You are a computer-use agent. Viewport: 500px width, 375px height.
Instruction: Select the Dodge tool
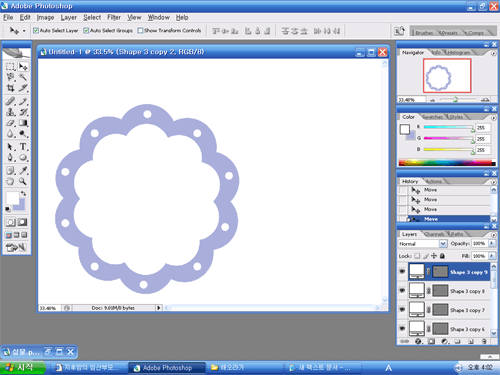tap(23, 134)
